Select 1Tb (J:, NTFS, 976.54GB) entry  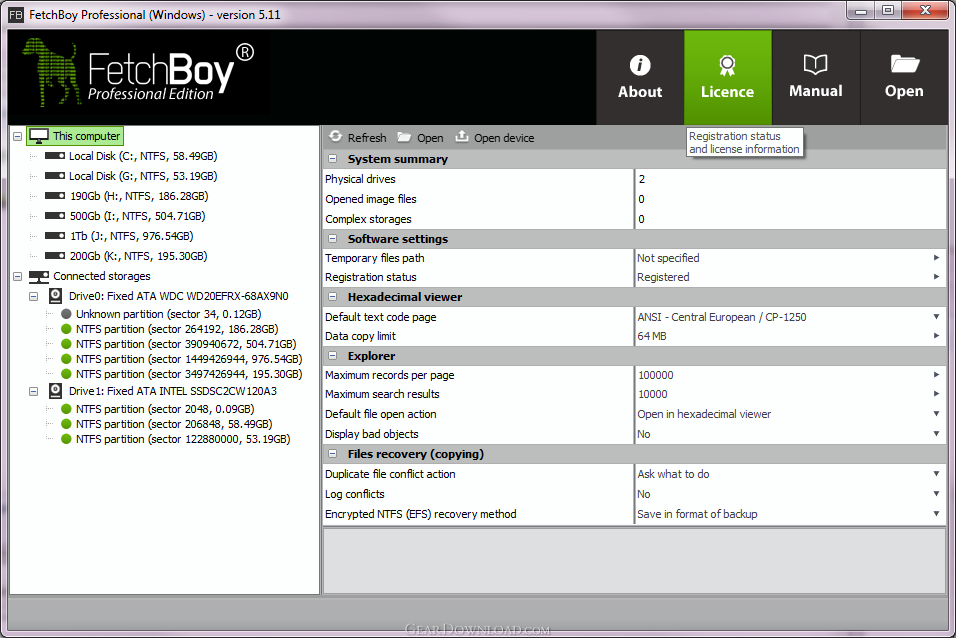(131, 236)
